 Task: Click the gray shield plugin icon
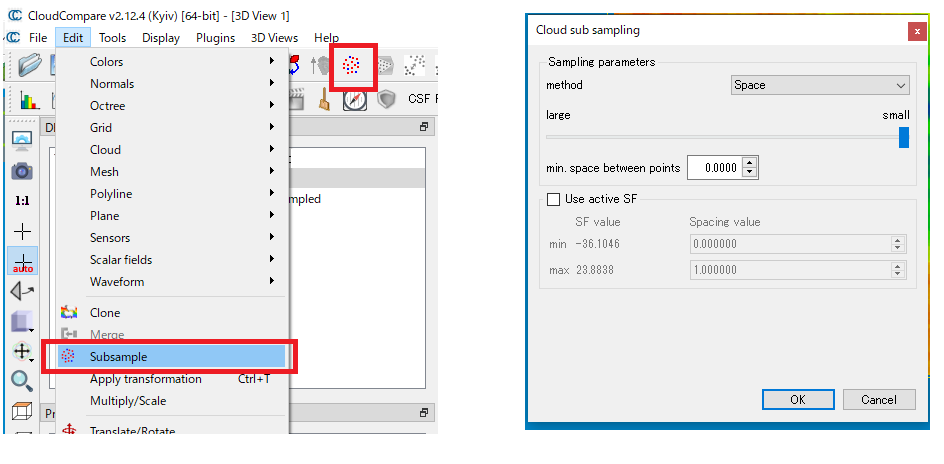pos(386,99)
